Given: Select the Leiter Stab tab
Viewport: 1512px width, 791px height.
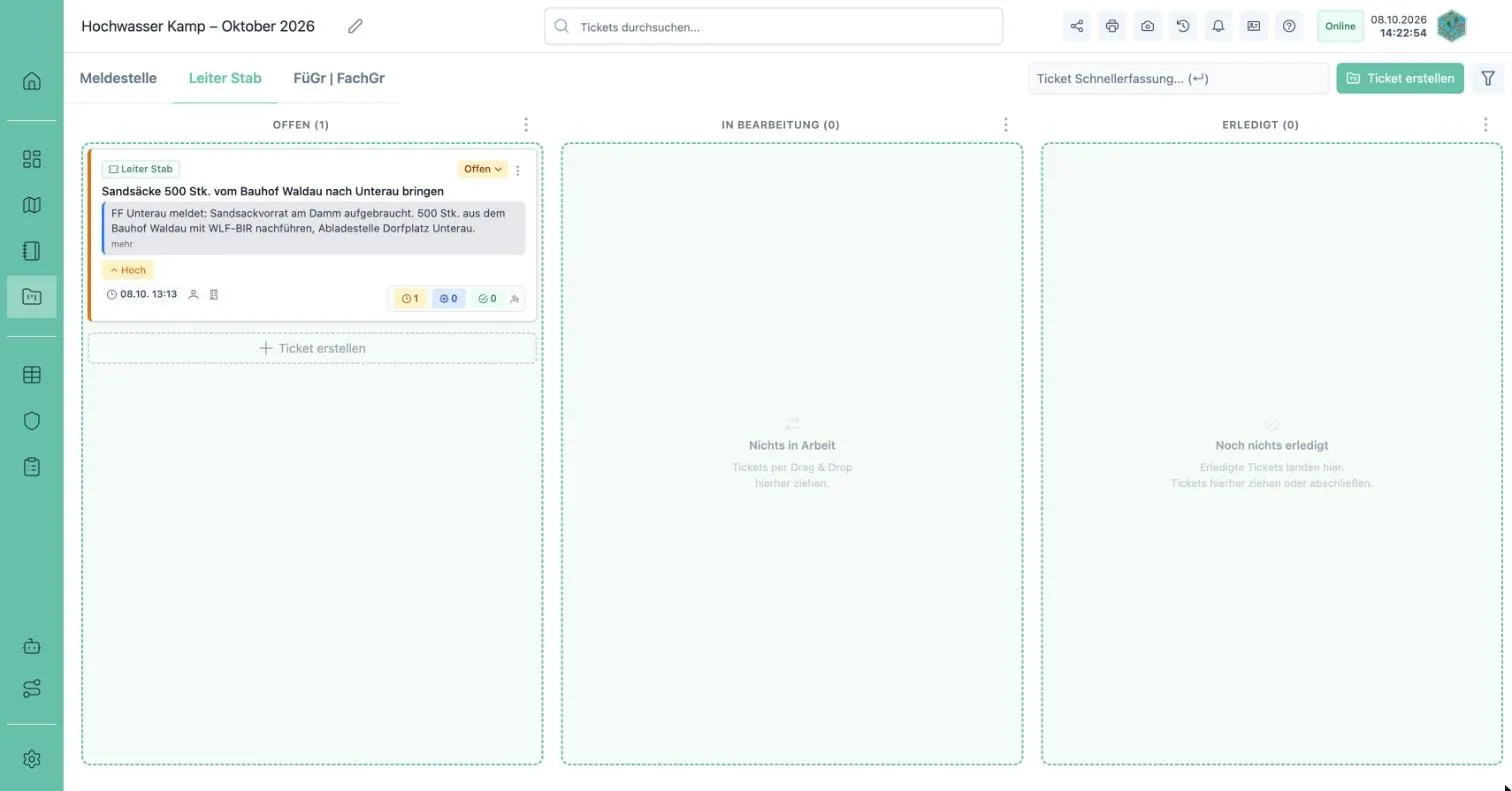Looking at the screenshot, I should (225, 78).
